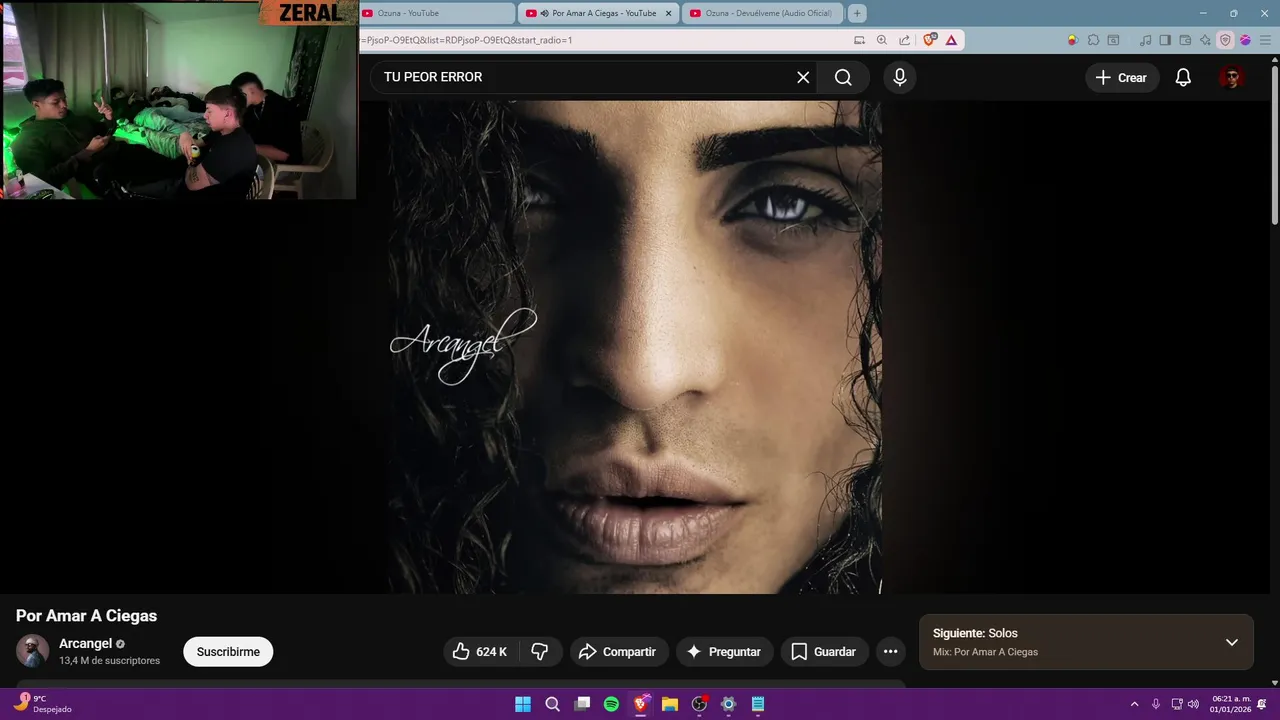Click the microphone tray icon
Viewport: 1280px width, 720px height.
coord(1156,704)
